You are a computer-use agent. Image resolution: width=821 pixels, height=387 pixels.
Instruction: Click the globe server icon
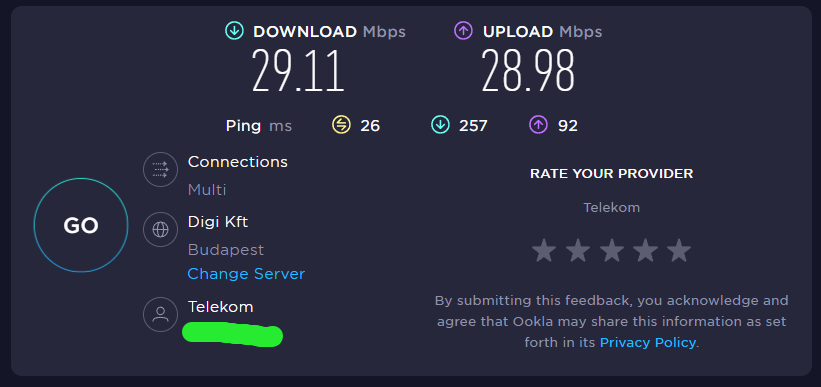[160, 229]
